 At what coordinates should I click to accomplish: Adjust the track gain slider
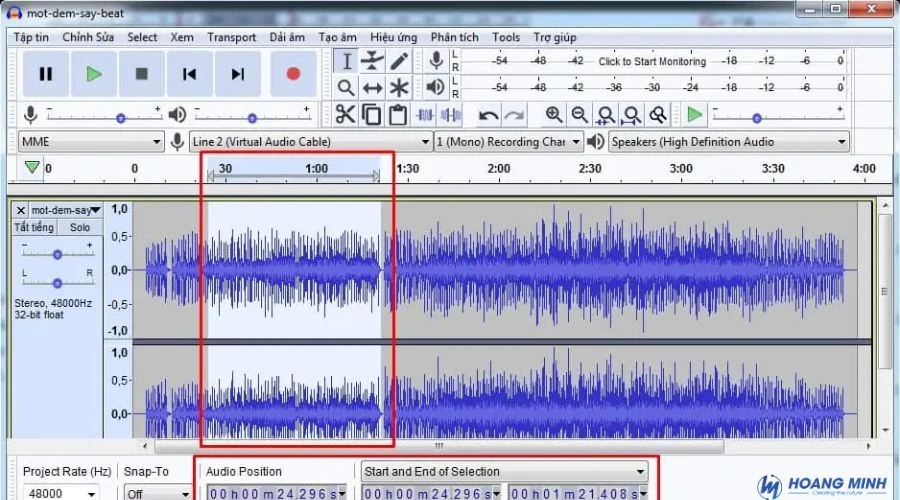click(57, 254)
